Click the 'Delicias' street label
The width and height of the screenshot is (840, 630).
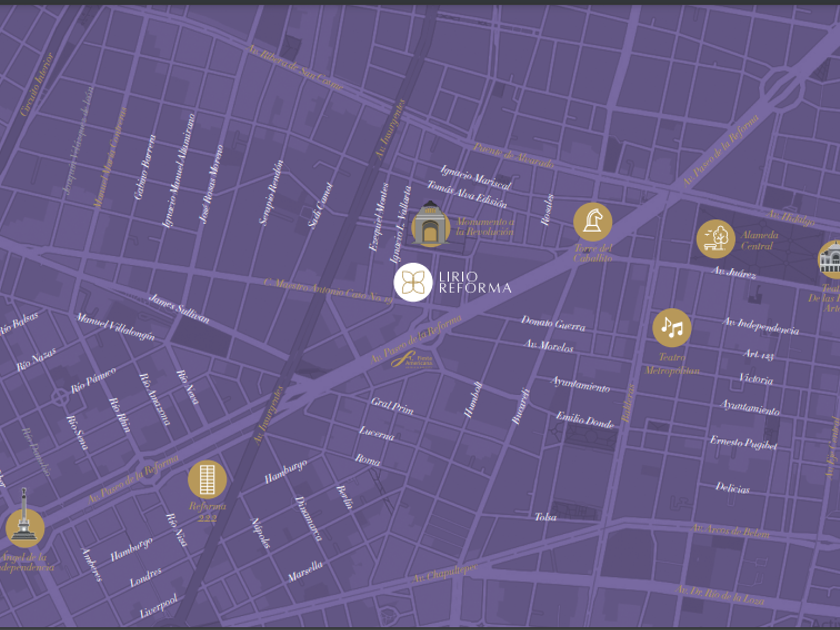click(x=732, y=488)
